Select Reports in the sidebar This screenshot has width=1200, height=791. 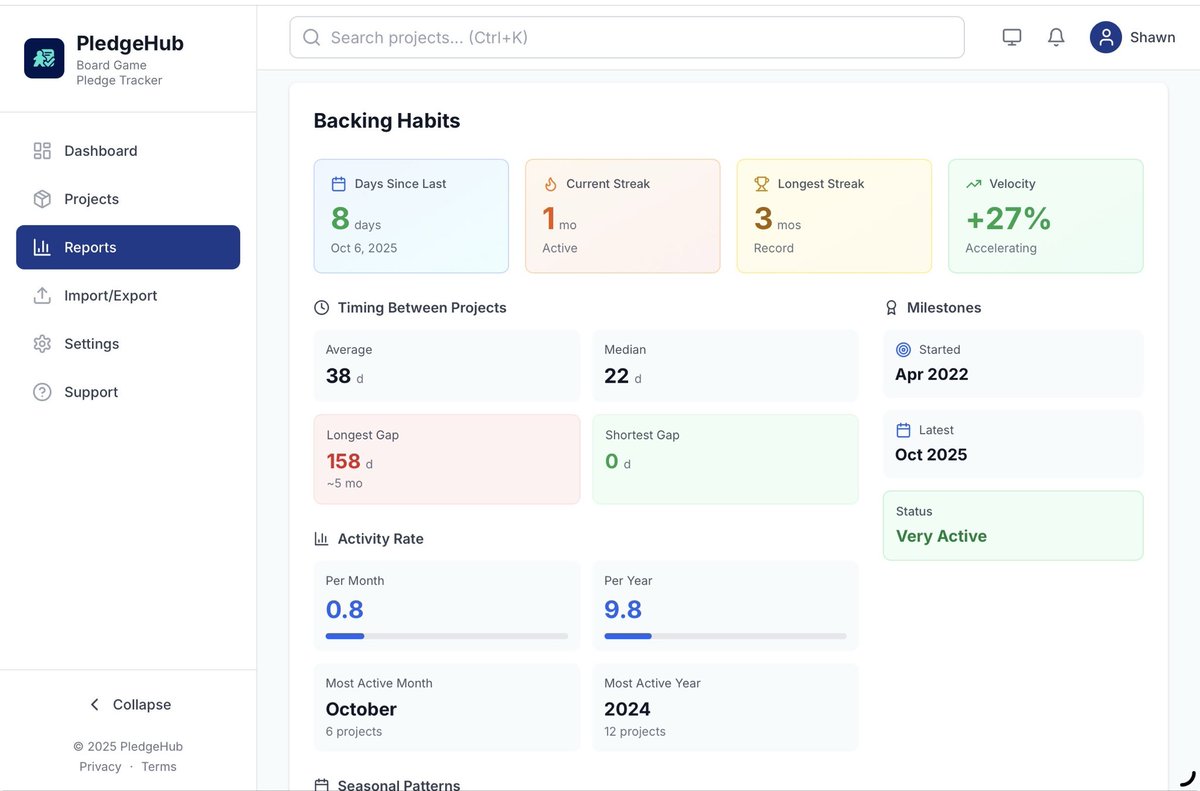[128, 247]
